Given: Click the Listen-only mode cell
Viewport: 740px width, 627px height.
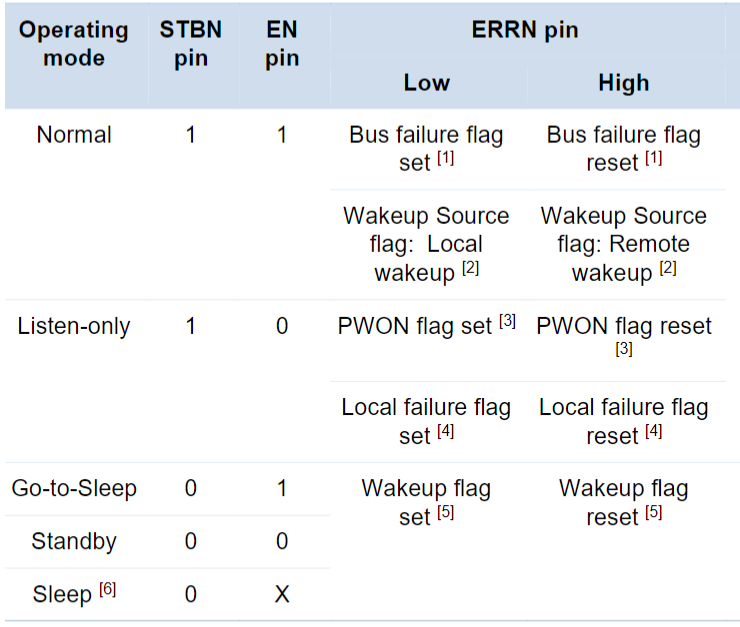Looking at the screenshot, I should pos(74,326).
